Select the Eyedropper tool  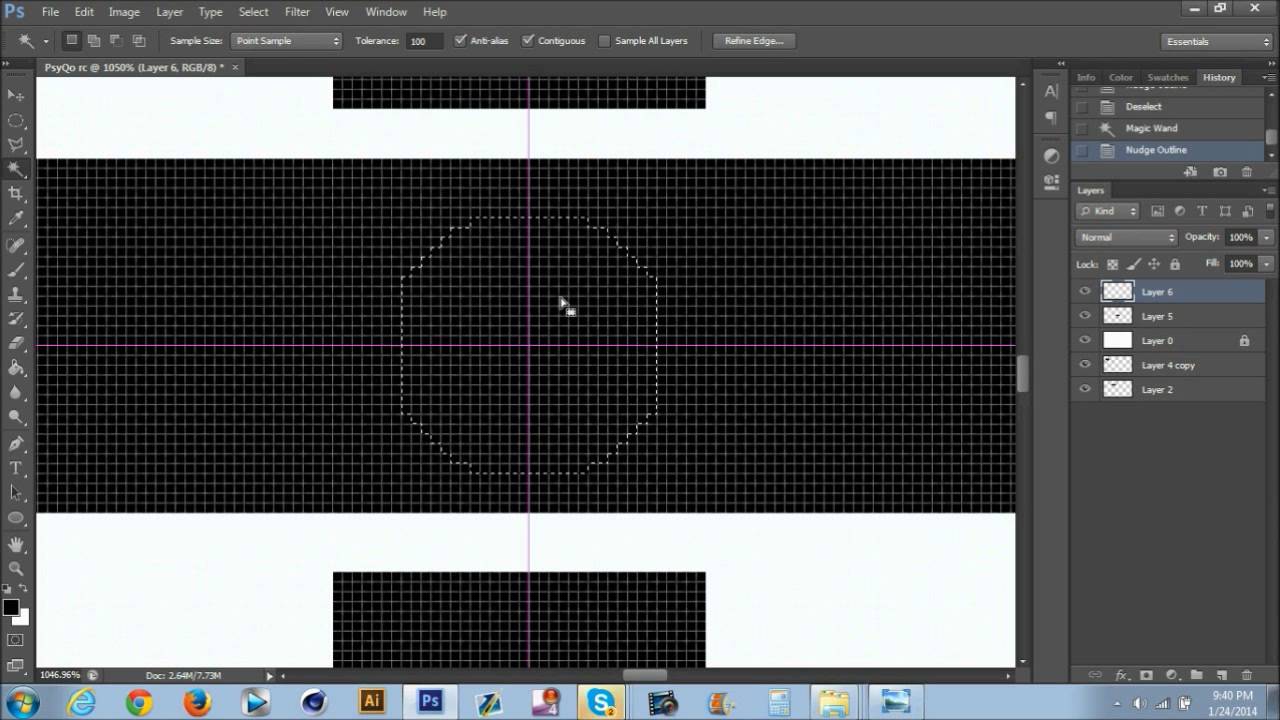16,218
